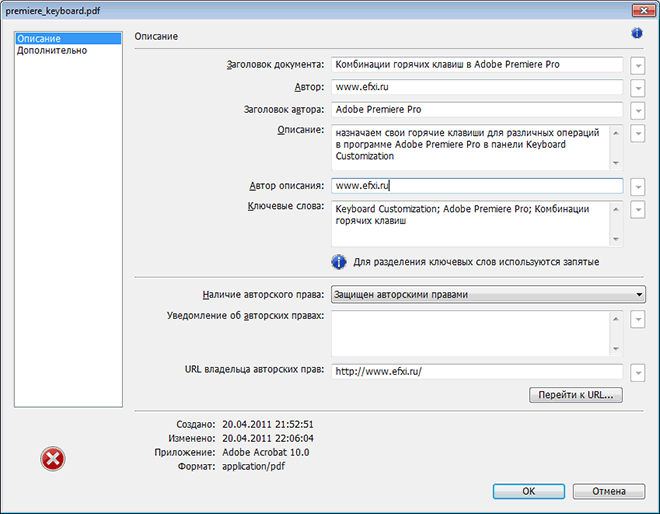Click inside the Описание text area
Viewport: 660px width, 514px height.
[471, 147]
